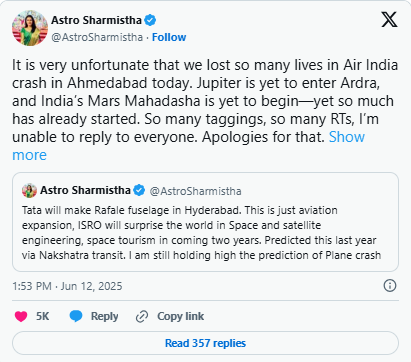Viewport: 411px width, 362px height.
Task: Open Astro Sharmistha's large profile picture
Action: [x=30, y=28]
